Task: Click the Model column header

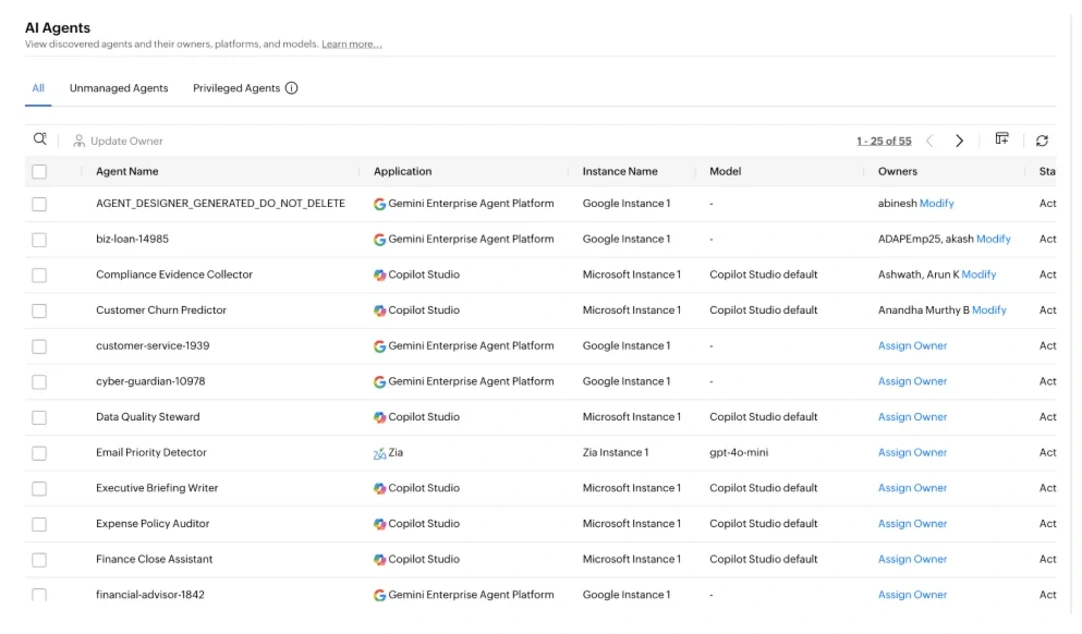Action: pyautogui.click(x=725, y=172)
